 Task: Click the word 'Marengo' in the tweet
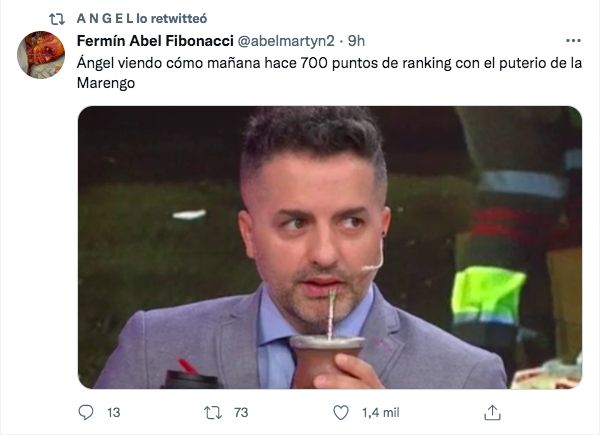(106, 83)
